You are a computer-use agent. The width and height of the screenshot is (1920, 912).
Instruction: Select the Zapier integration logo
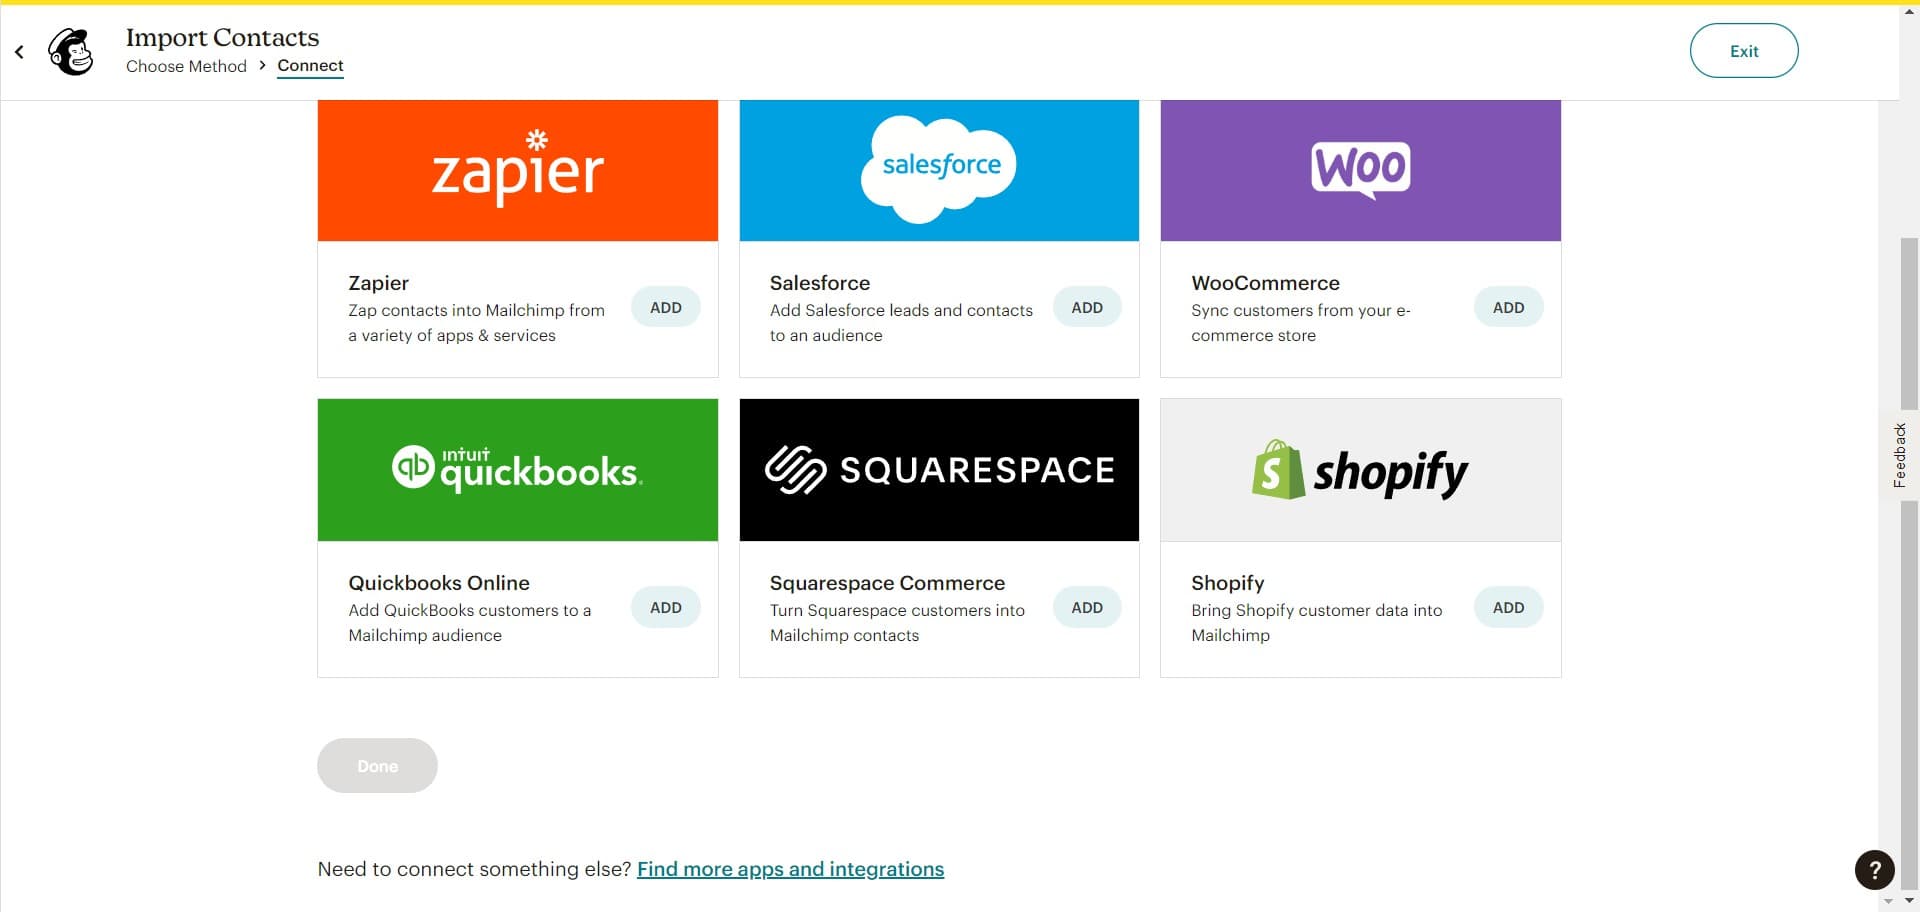click(517, 169)
